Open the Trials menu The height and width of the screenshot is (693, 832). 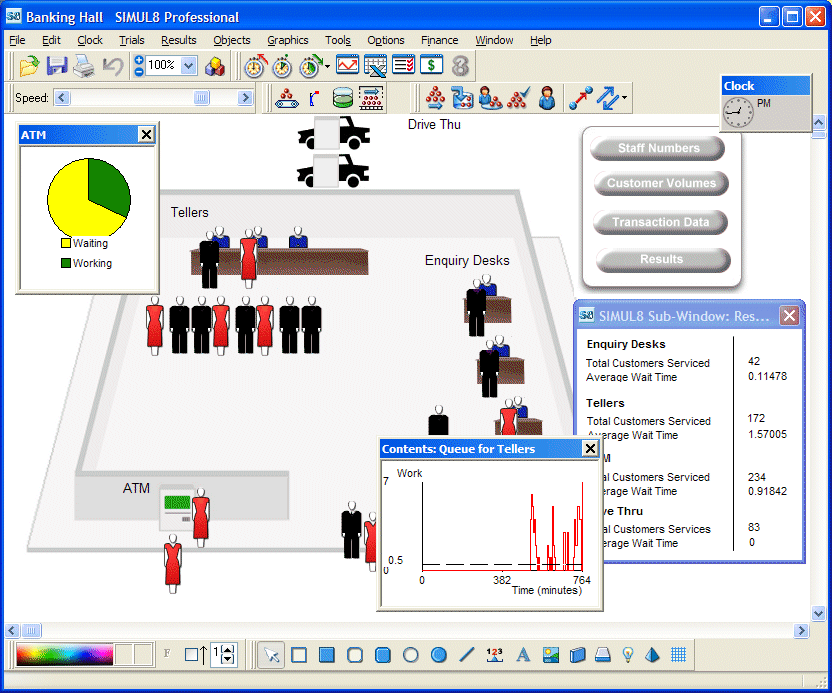point(131,40)
